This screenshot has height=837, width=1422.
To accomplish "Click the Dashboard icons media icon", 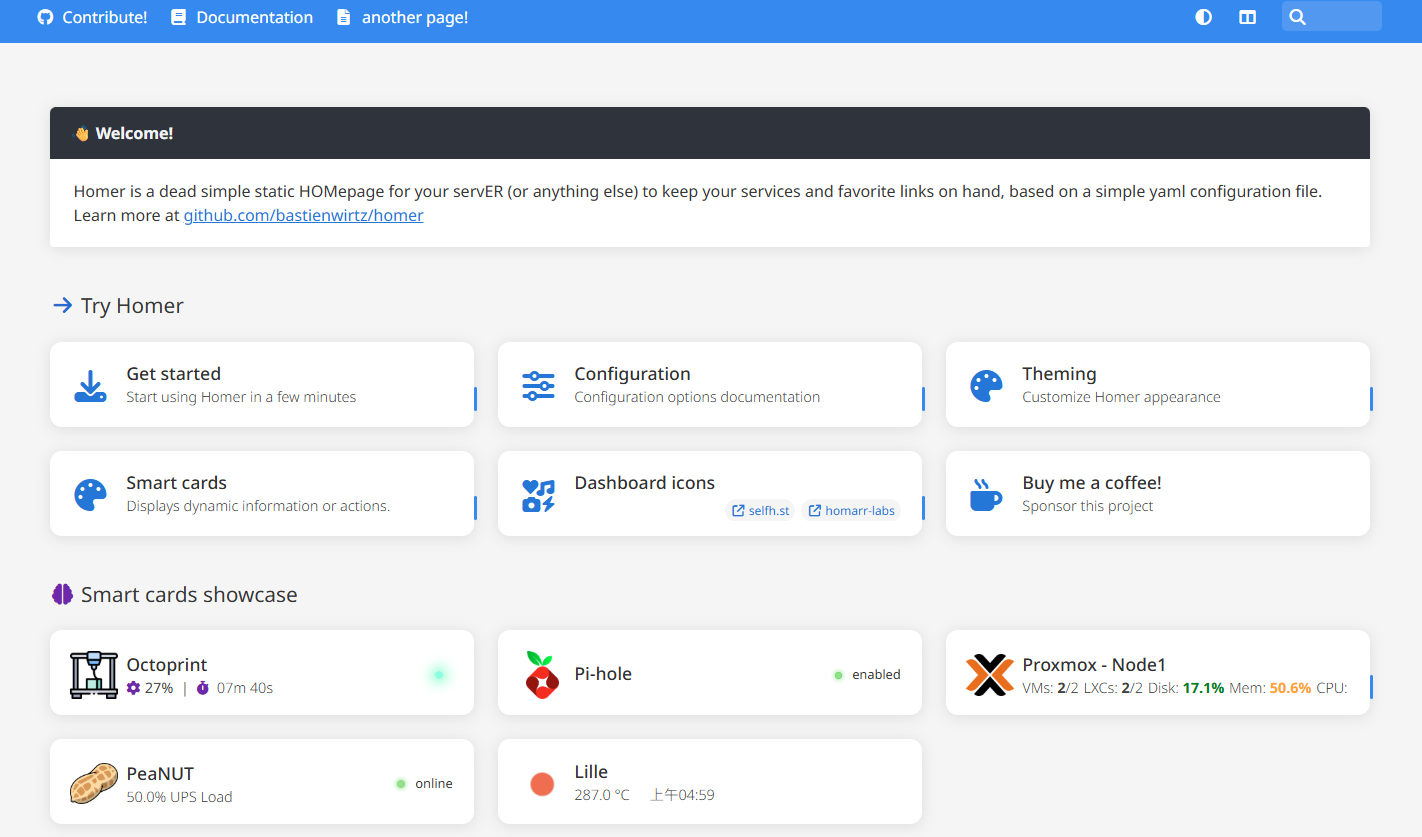I will point(538,494).
